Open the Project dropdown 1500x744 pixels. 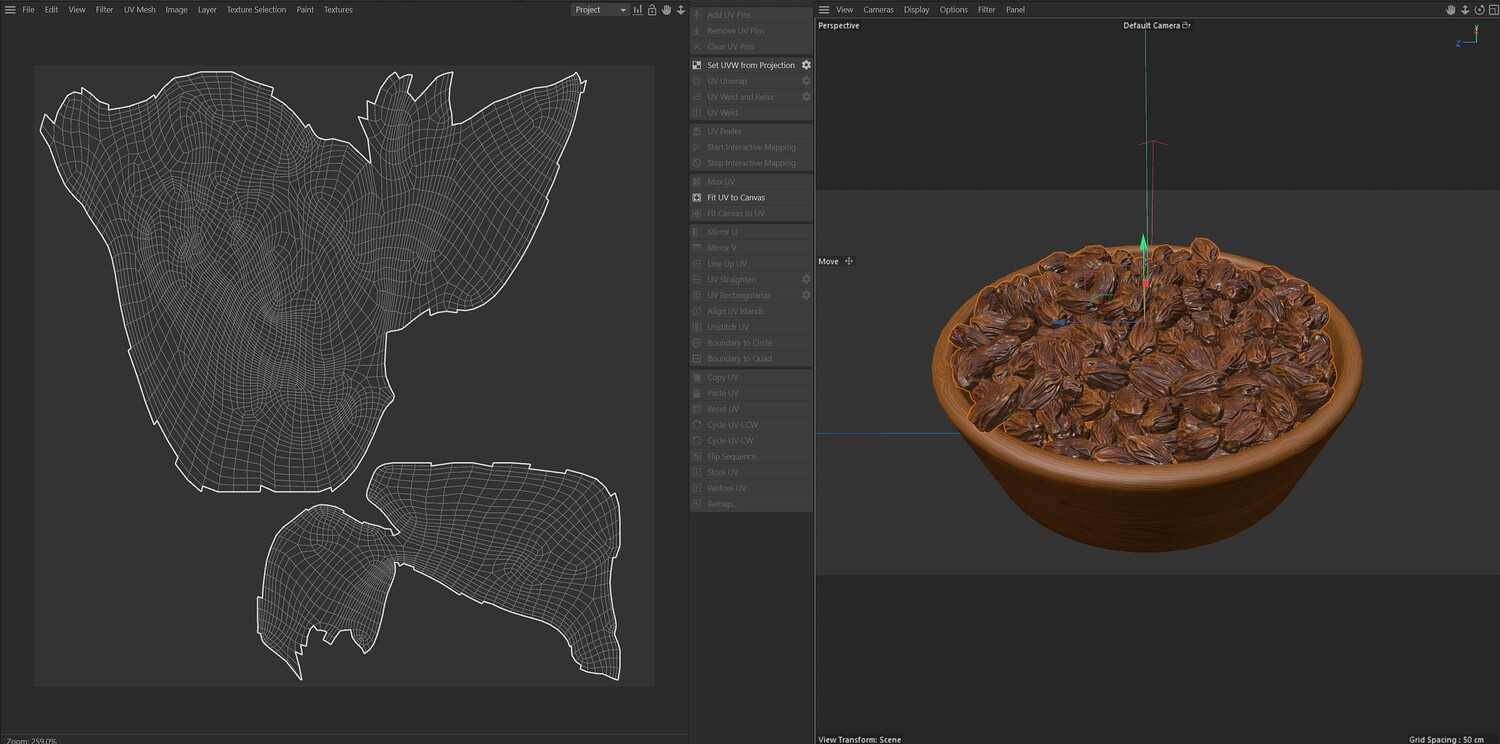[601, 10]
